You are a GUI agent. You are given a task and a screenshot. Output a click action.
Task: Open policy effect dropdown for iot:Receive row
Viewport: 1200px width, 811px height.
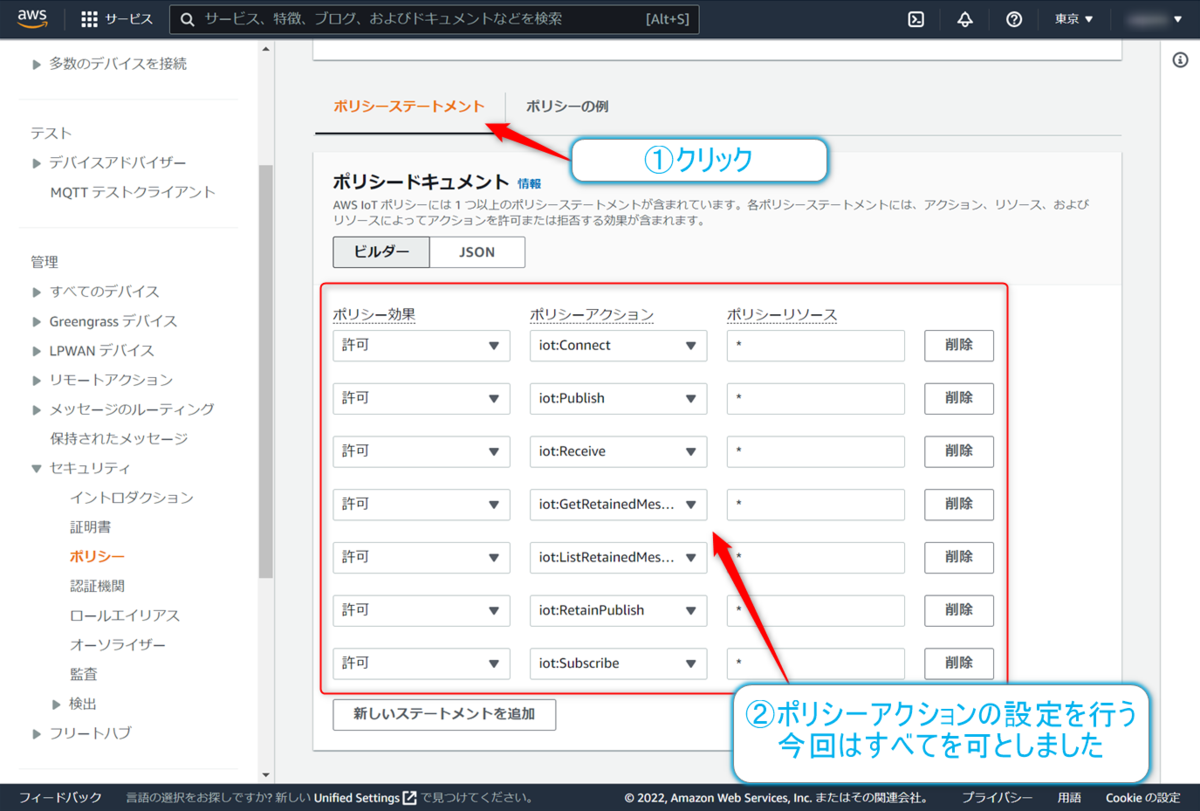pos(421,451)
